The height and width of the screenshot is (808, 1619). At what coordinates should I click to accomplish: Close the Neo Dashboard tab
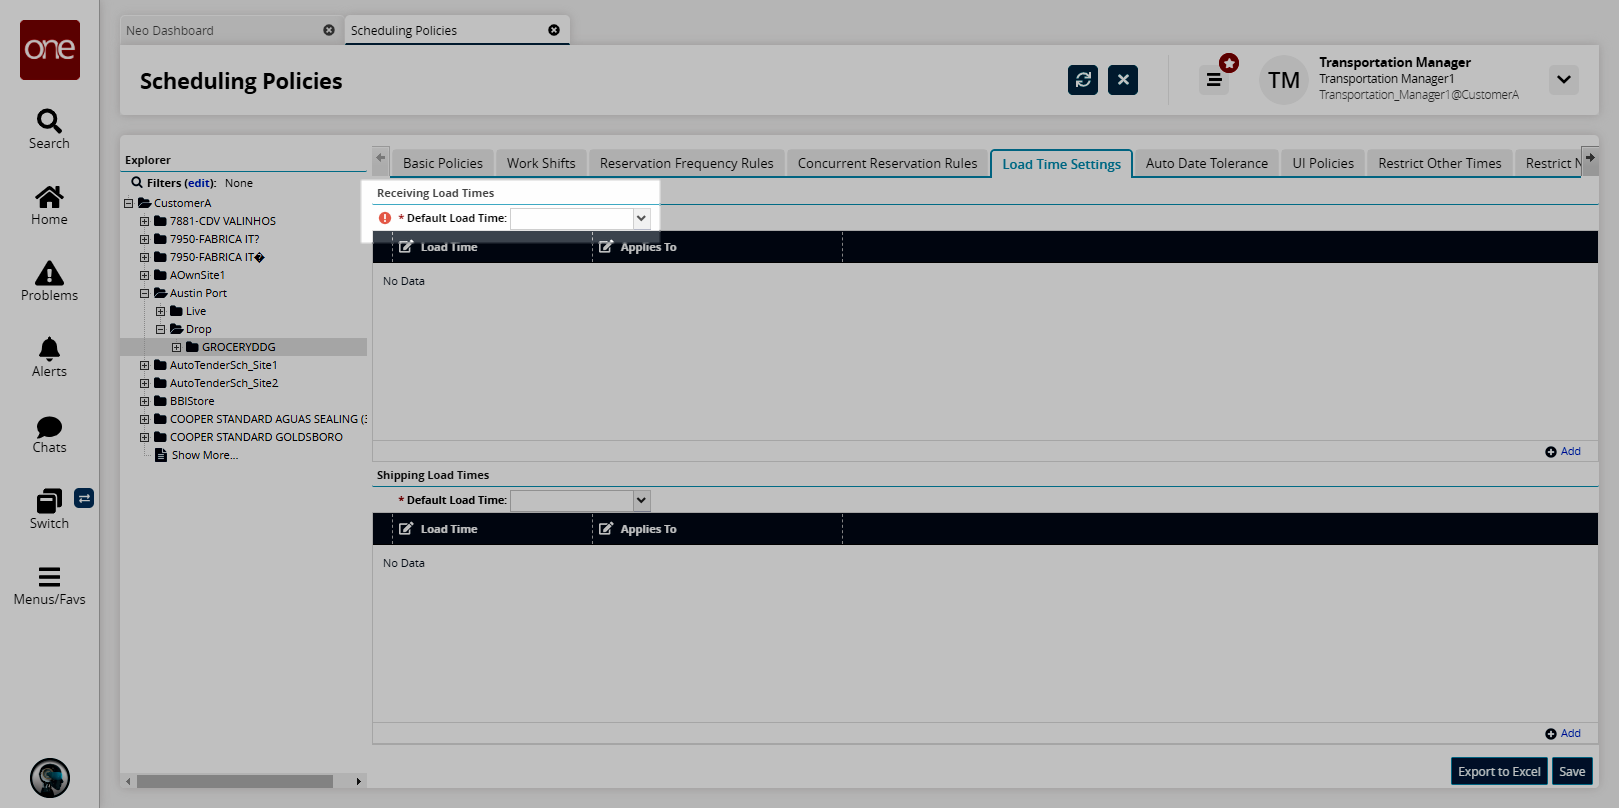pos(329,30)
